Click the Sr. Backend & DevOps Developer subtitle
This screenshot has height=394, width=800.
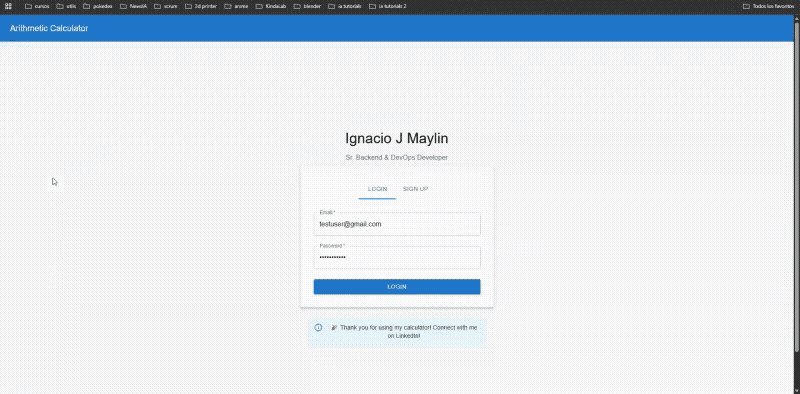[x=397, y=158]
